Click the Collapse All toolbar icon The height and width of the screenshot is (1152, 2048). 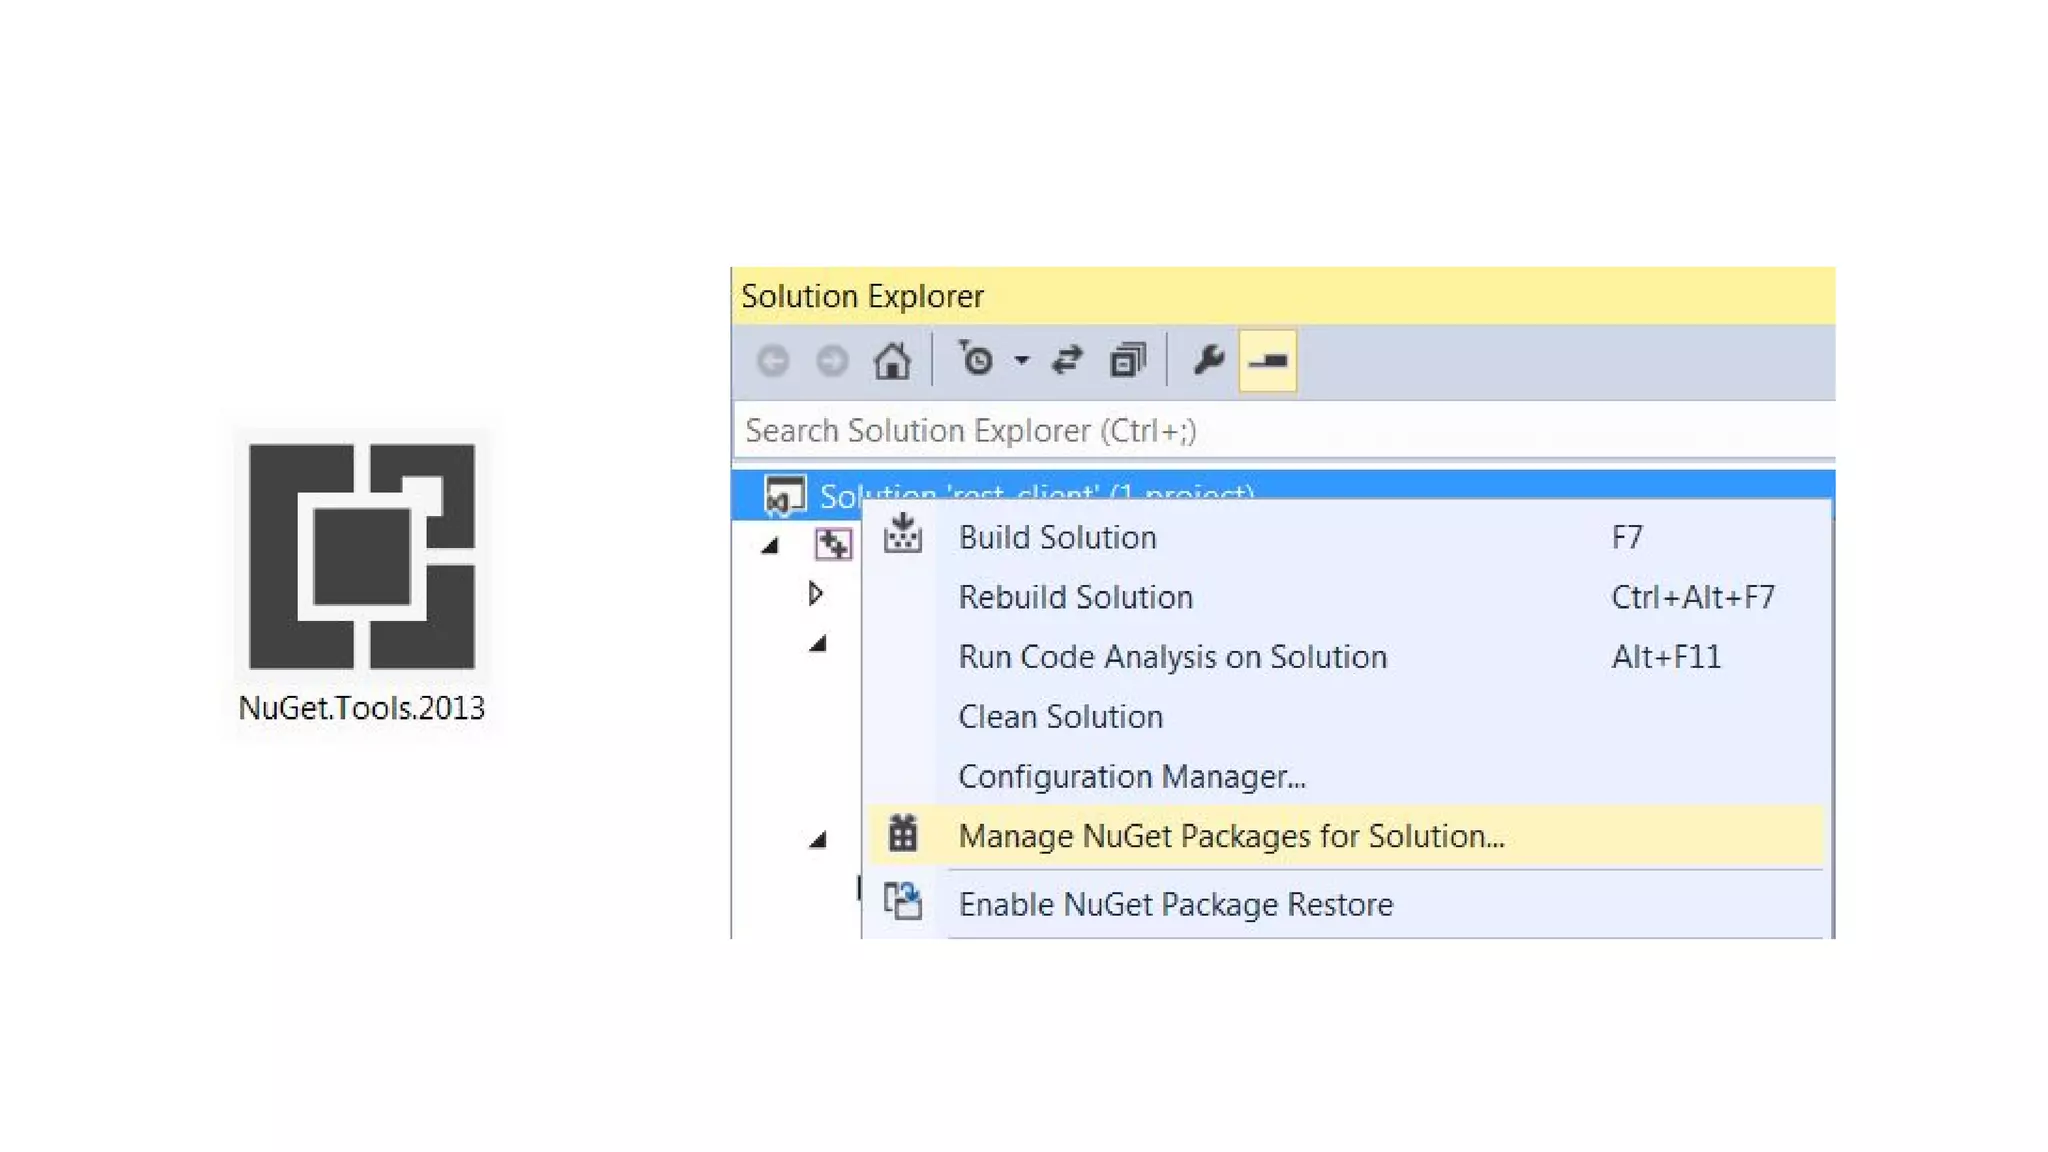1128,360
